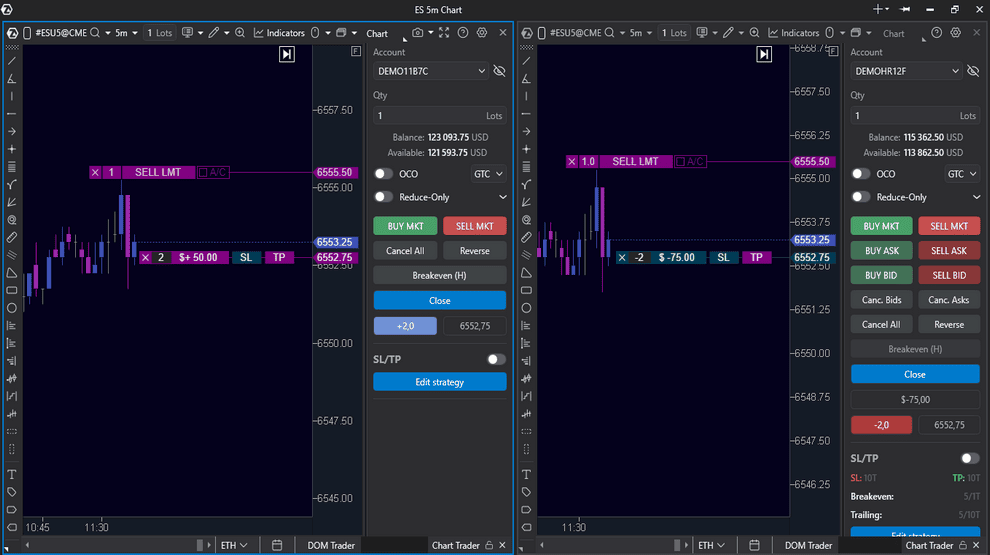The width and height of the screenshot is (990, 555).
Task: Expand the GTC dropdown in the right panel
Action: click(x=962, y=173)
